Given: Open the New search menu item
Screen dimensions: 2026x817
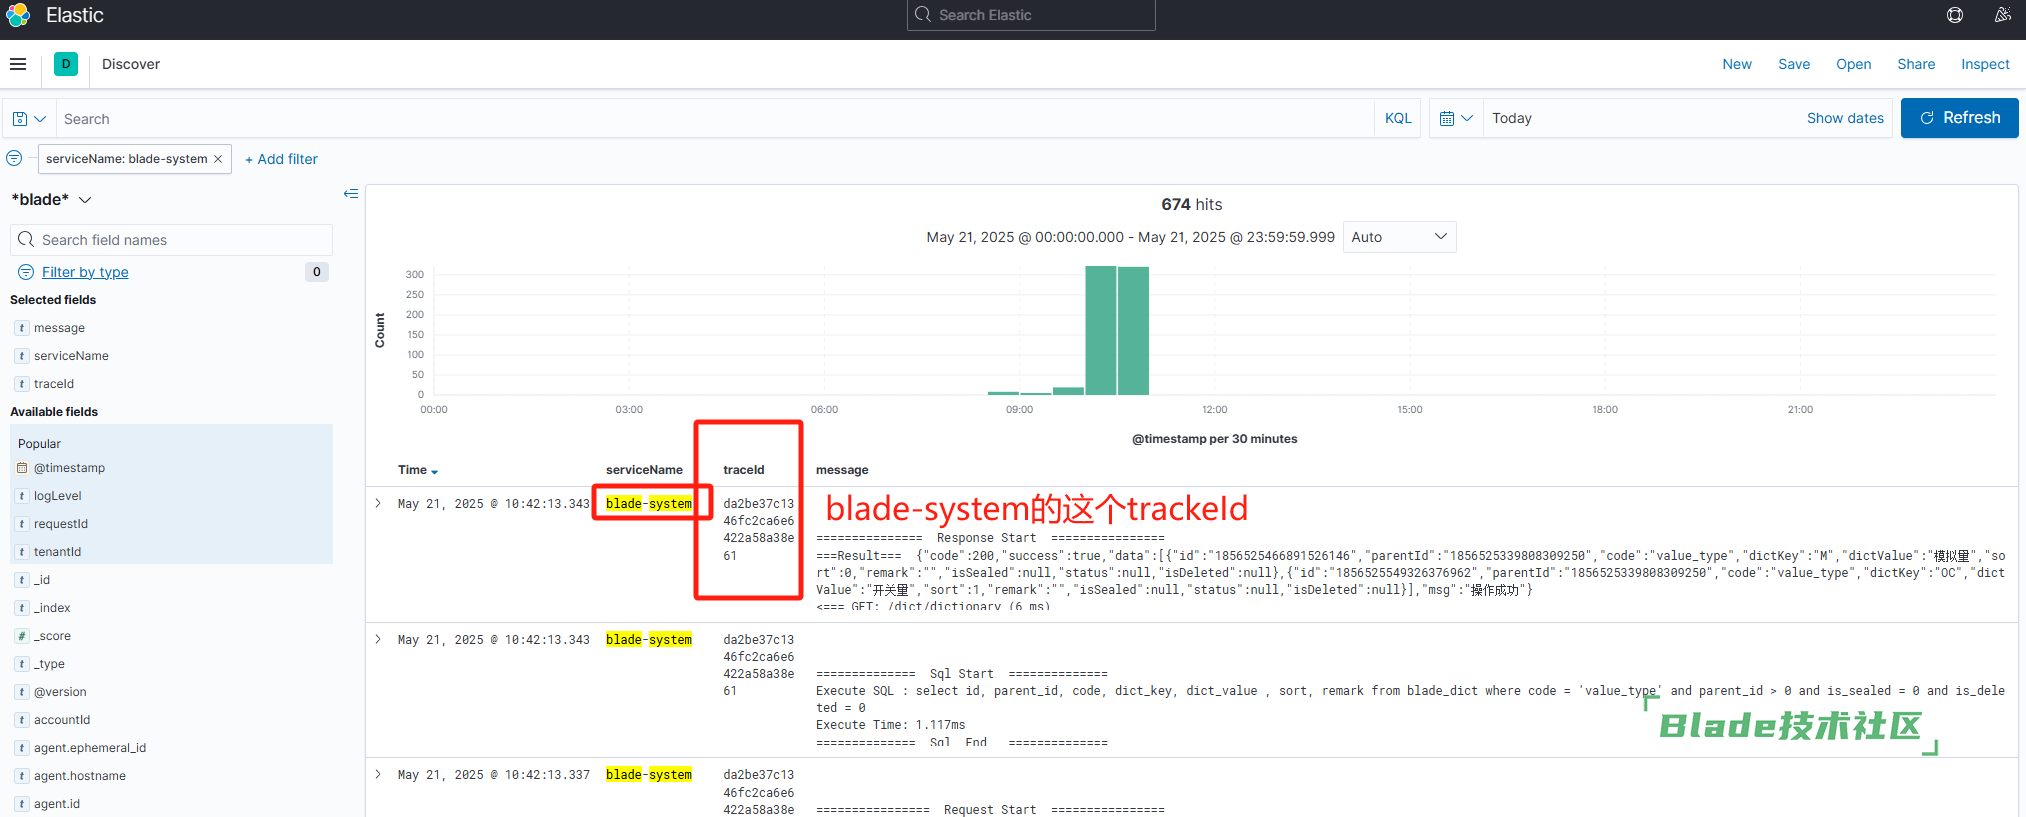Looking at the screenshot, I should pyautogui.click(x=1737, y=64).
